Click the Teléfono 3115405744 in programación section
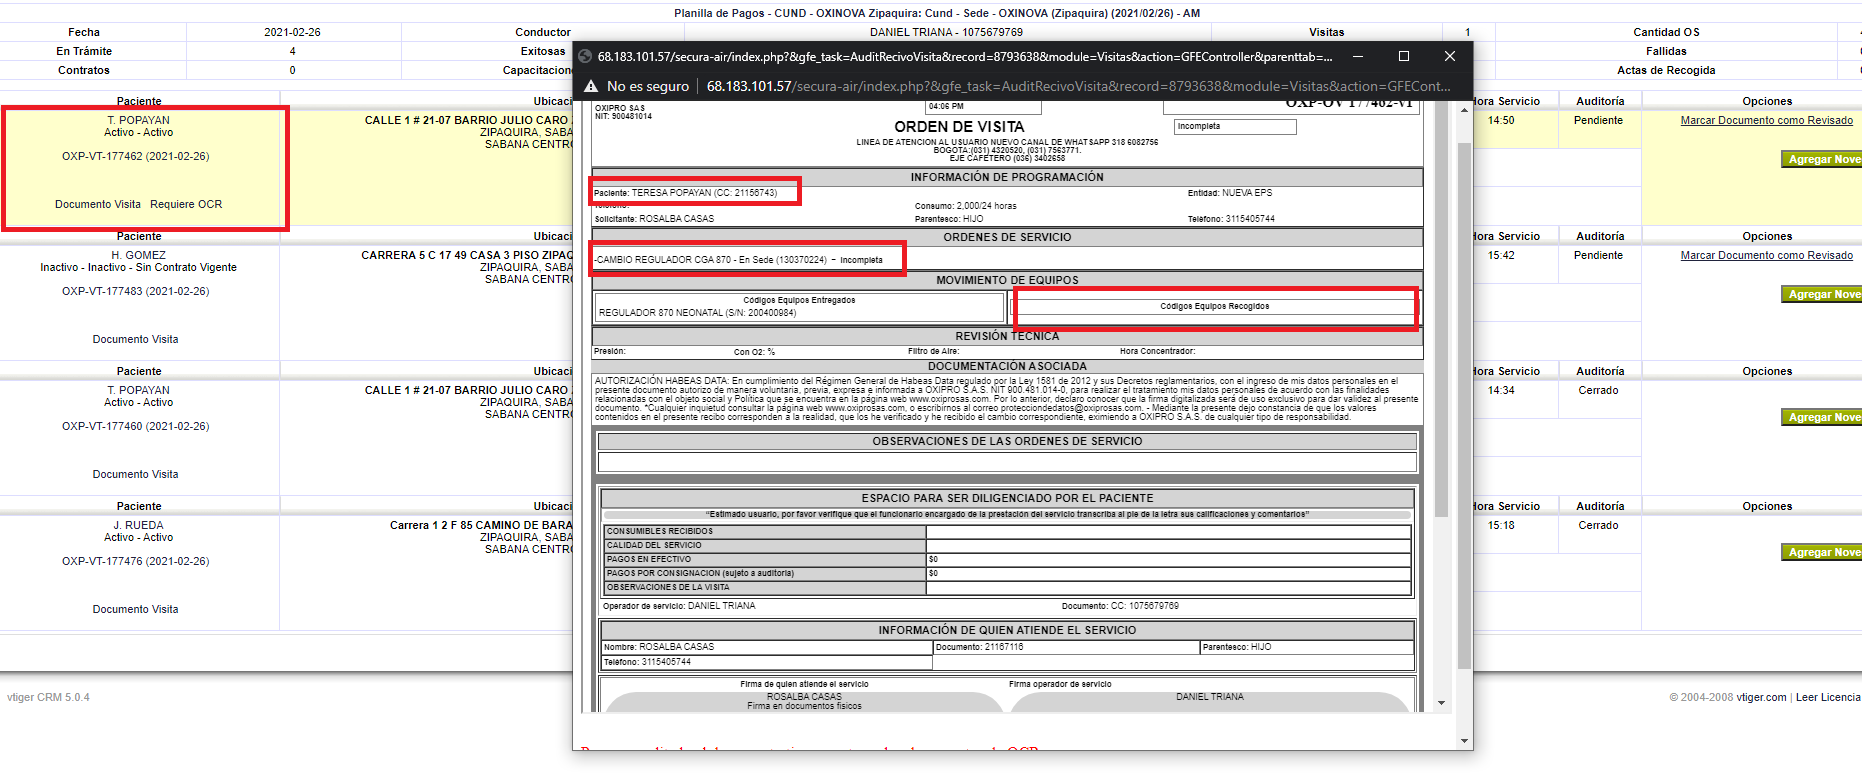 click(1231, 219)
